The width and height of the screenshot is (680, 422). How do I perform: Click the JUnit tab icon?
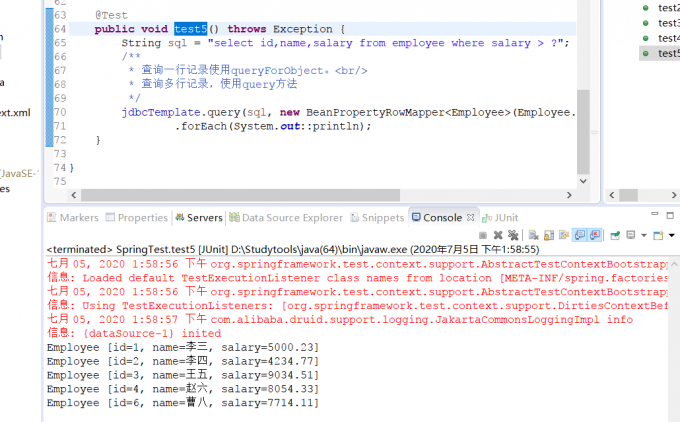487,218
